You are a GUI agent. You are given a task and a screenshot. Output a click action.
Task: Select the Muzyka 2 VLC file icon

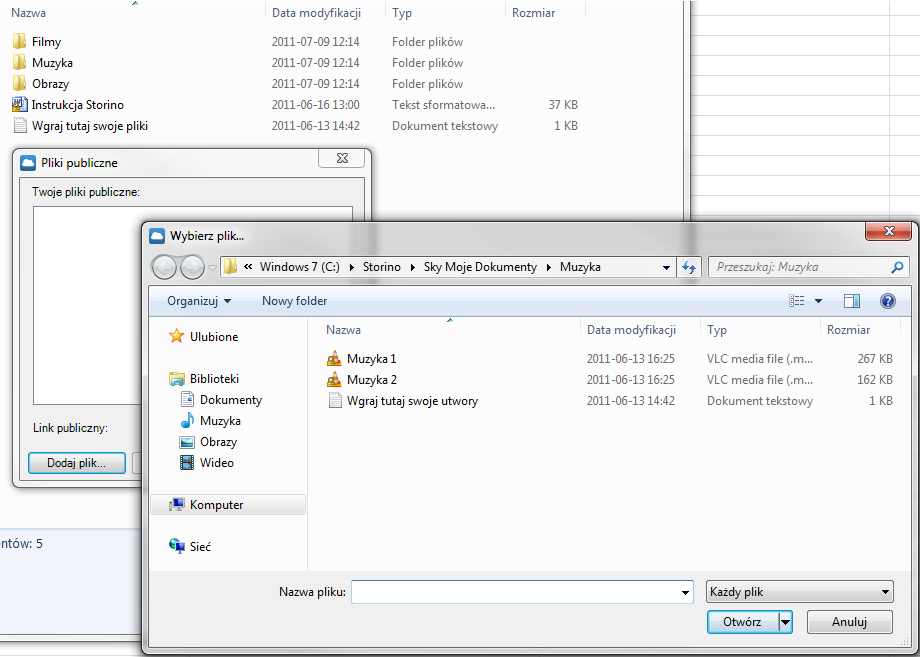[x=334, y=380]
